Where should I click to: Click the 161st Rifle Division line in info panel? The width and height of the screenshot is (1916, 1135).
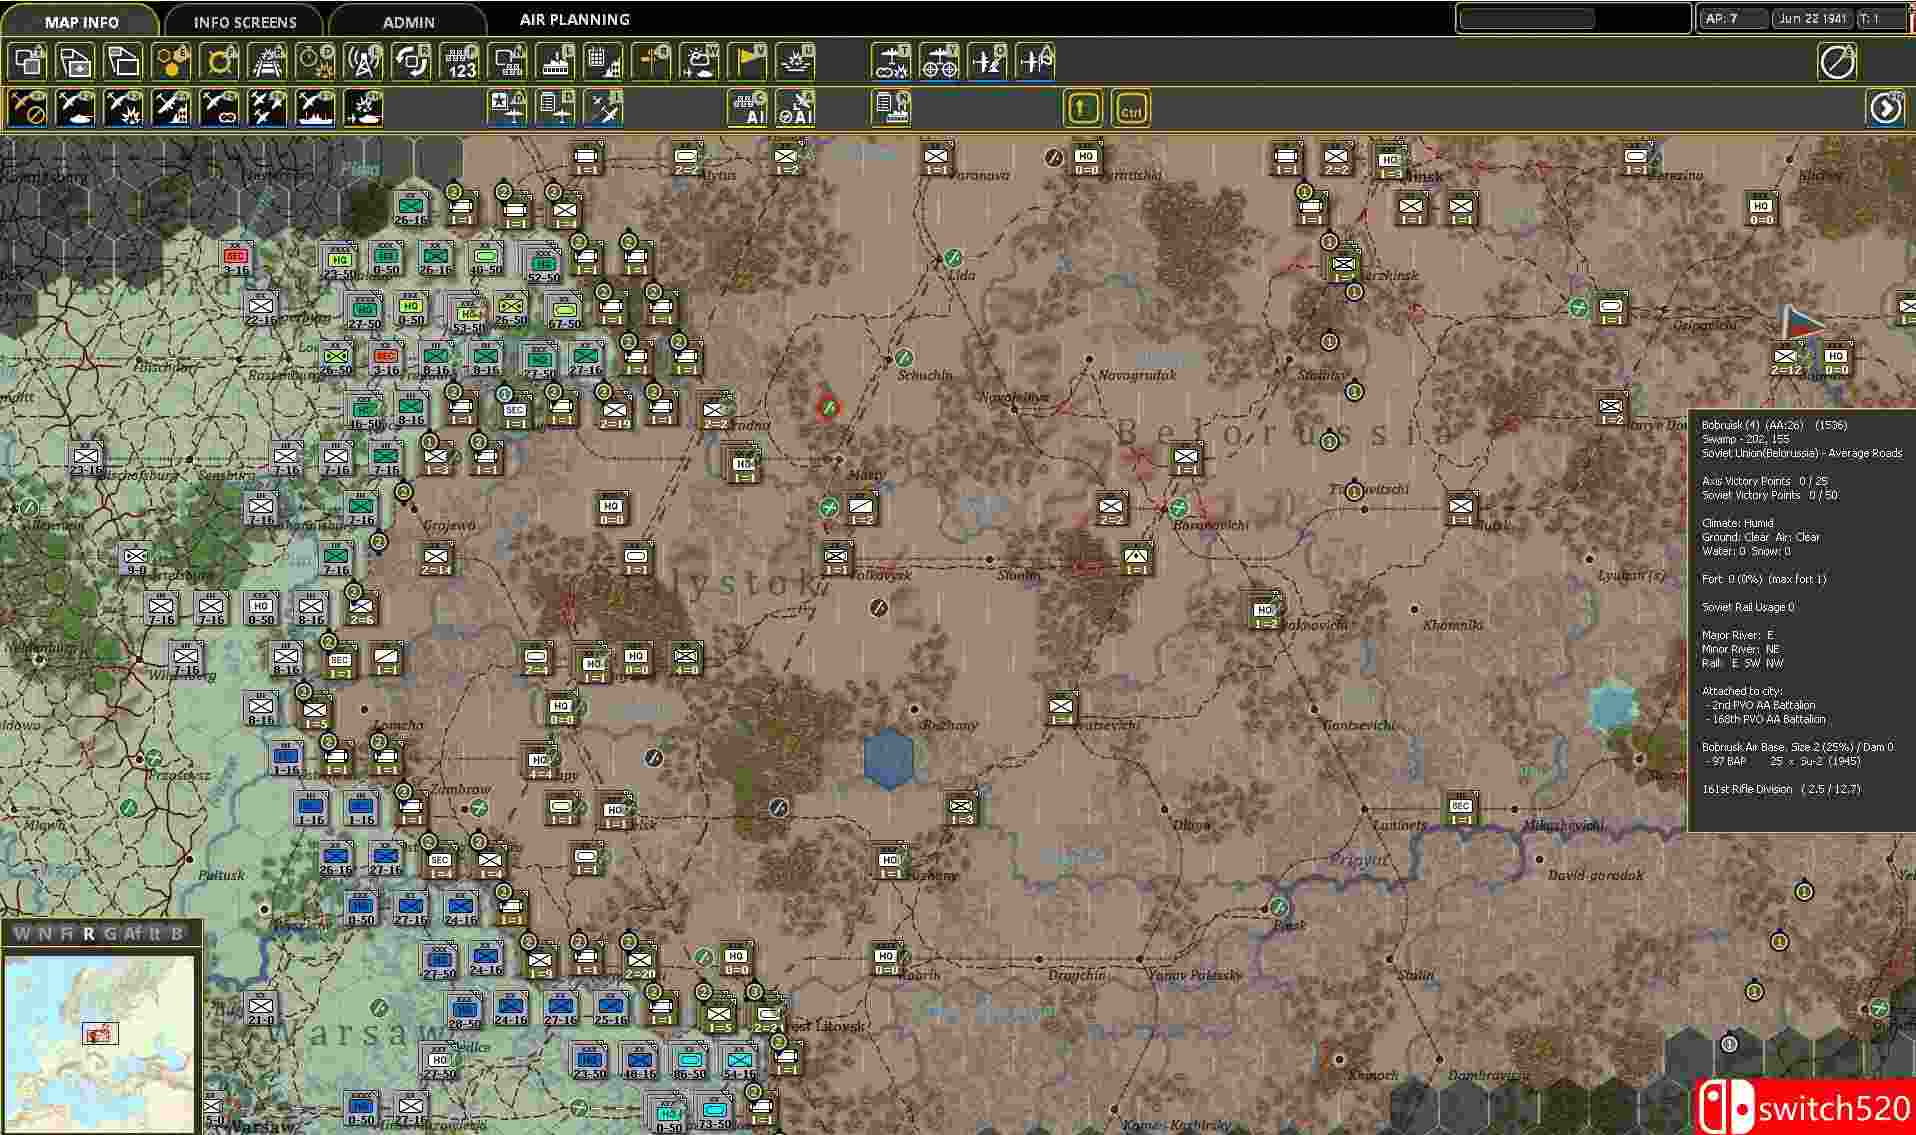click(x=1781, y=789)
